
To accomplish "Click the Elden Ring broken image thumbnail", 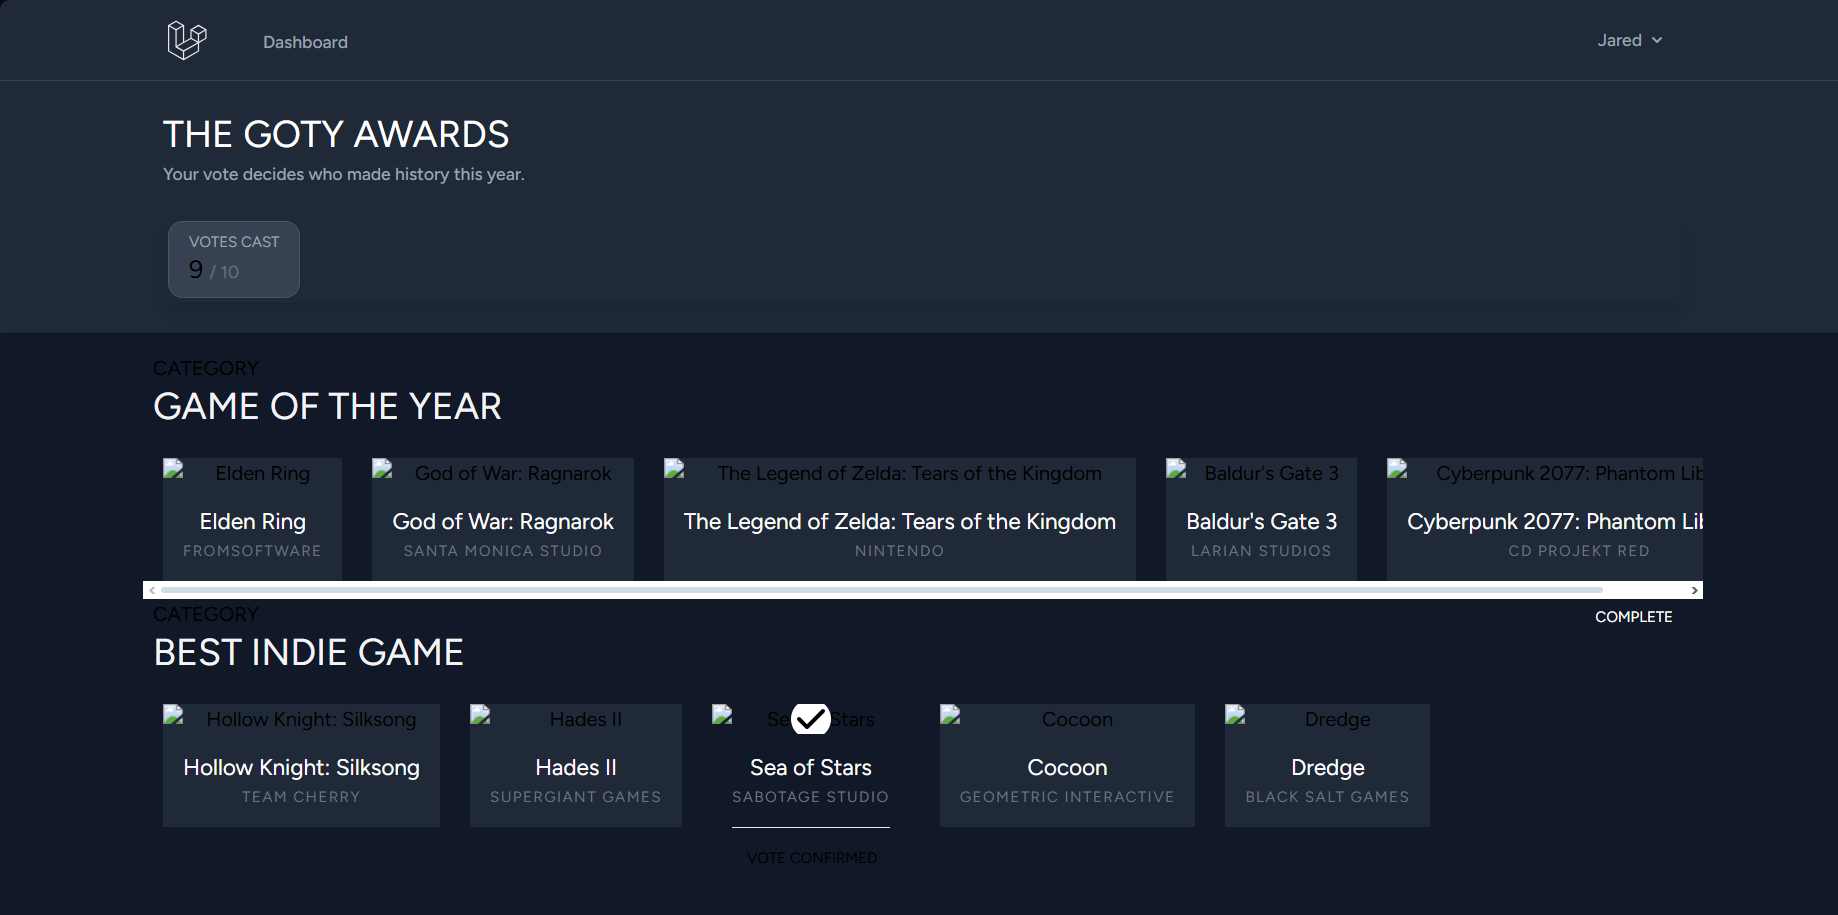I will 252,473.
